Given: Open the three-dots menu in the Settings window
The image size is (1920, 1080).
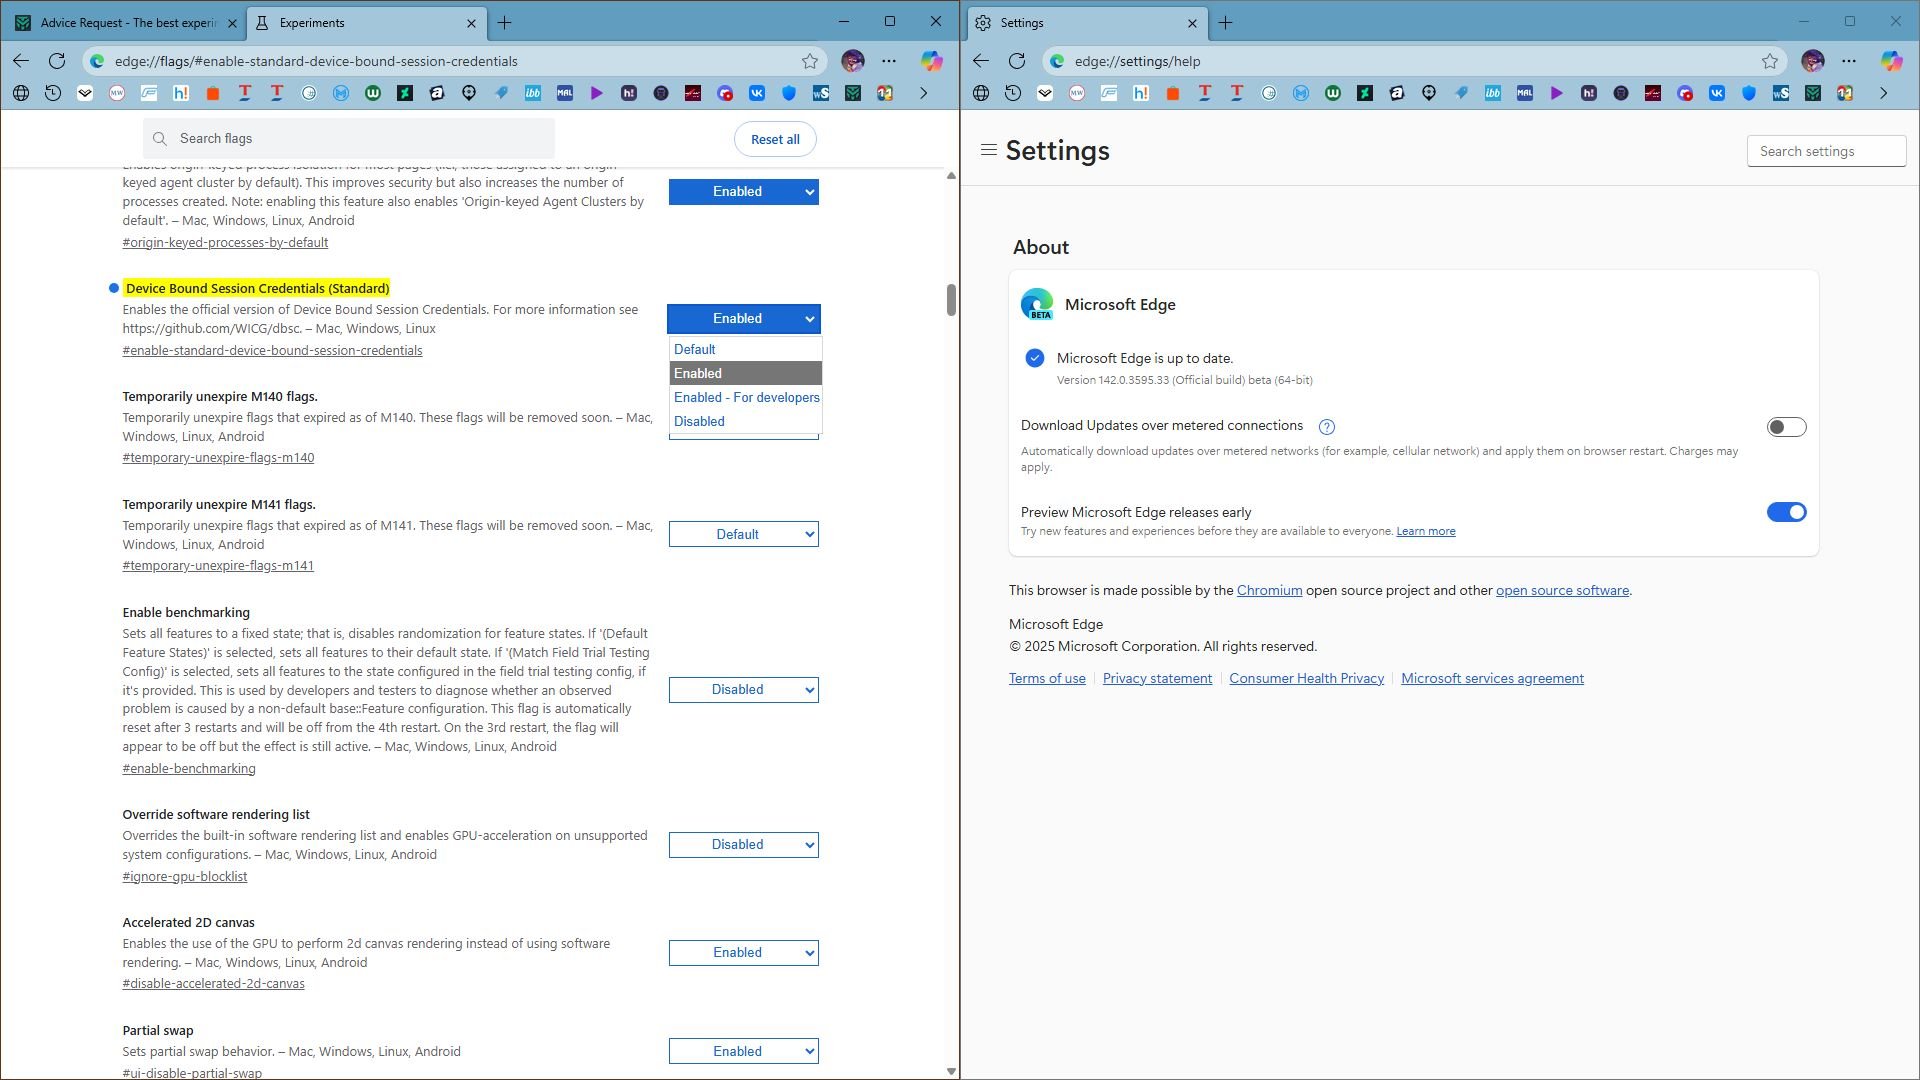Looking at the screenshot, I should [x=1849, y=61].
